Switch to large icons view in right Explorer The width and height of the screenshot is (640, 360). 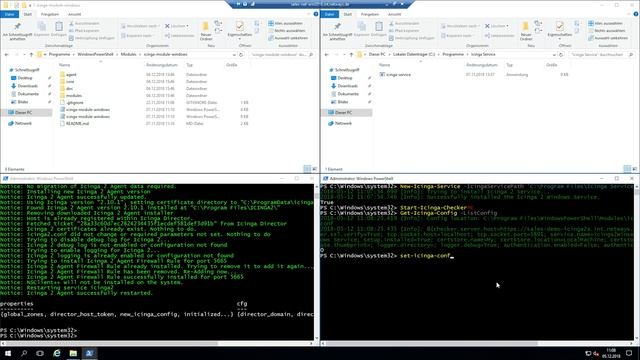coord(634,169)
